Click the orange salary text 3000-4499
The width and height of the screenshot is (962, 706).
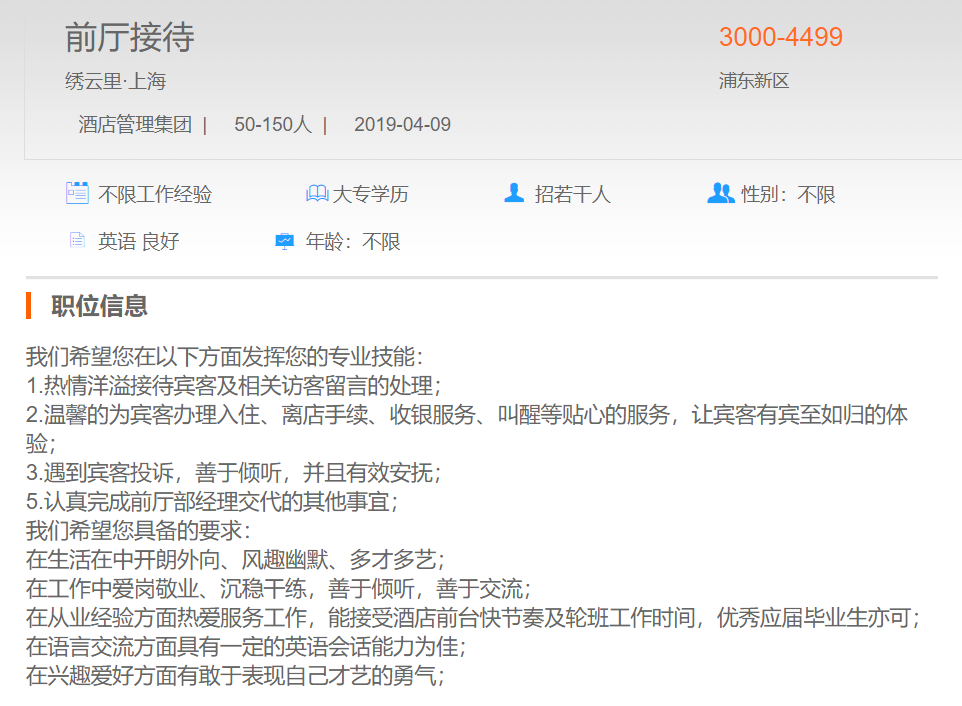(780, 37)
